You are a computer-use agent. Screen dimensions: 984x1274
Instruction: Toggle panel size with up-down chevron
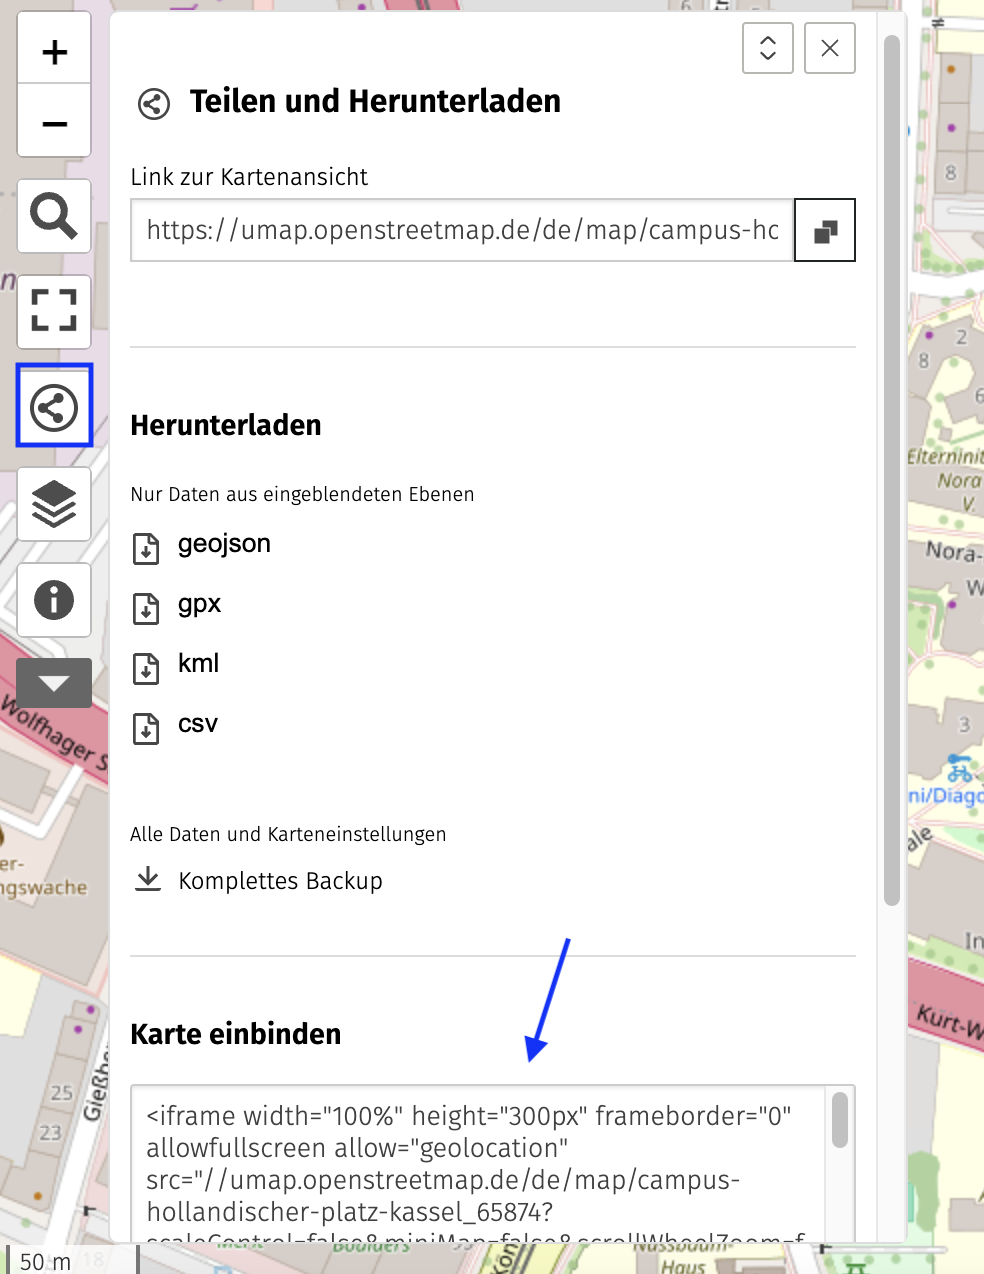pyautogui.click(x=768, y=48)
